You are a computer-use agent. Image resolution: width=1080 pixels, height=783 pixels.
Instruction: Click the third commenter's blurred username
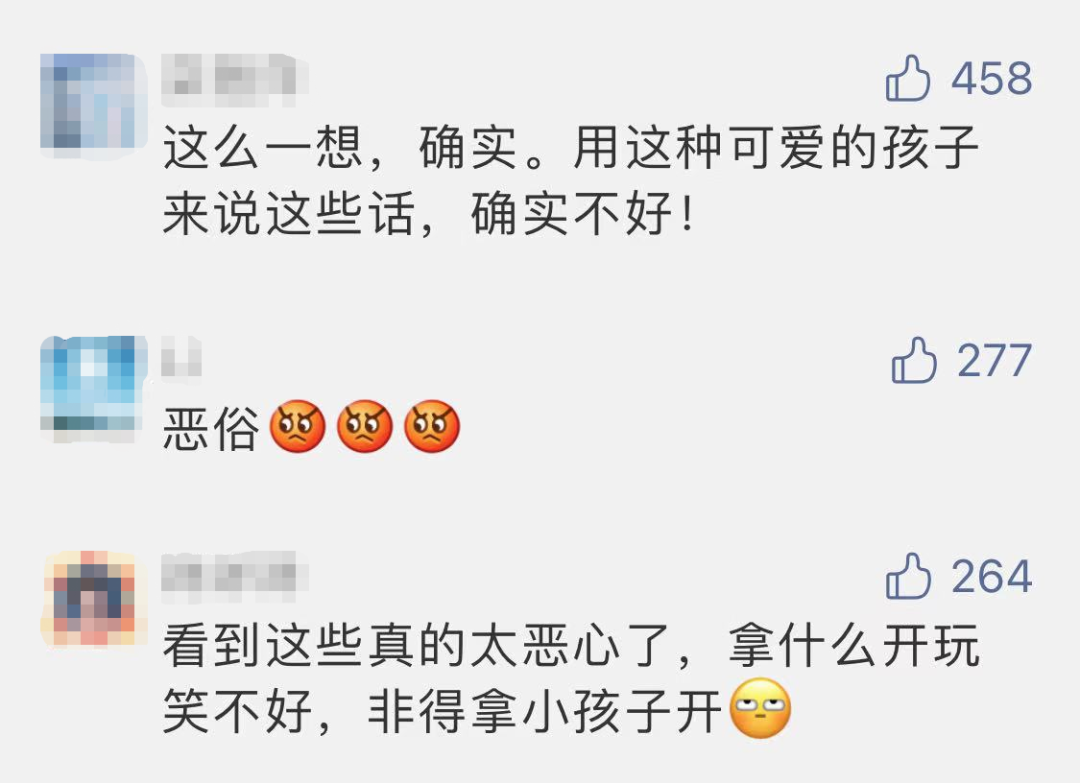click(x=234, y=572)
